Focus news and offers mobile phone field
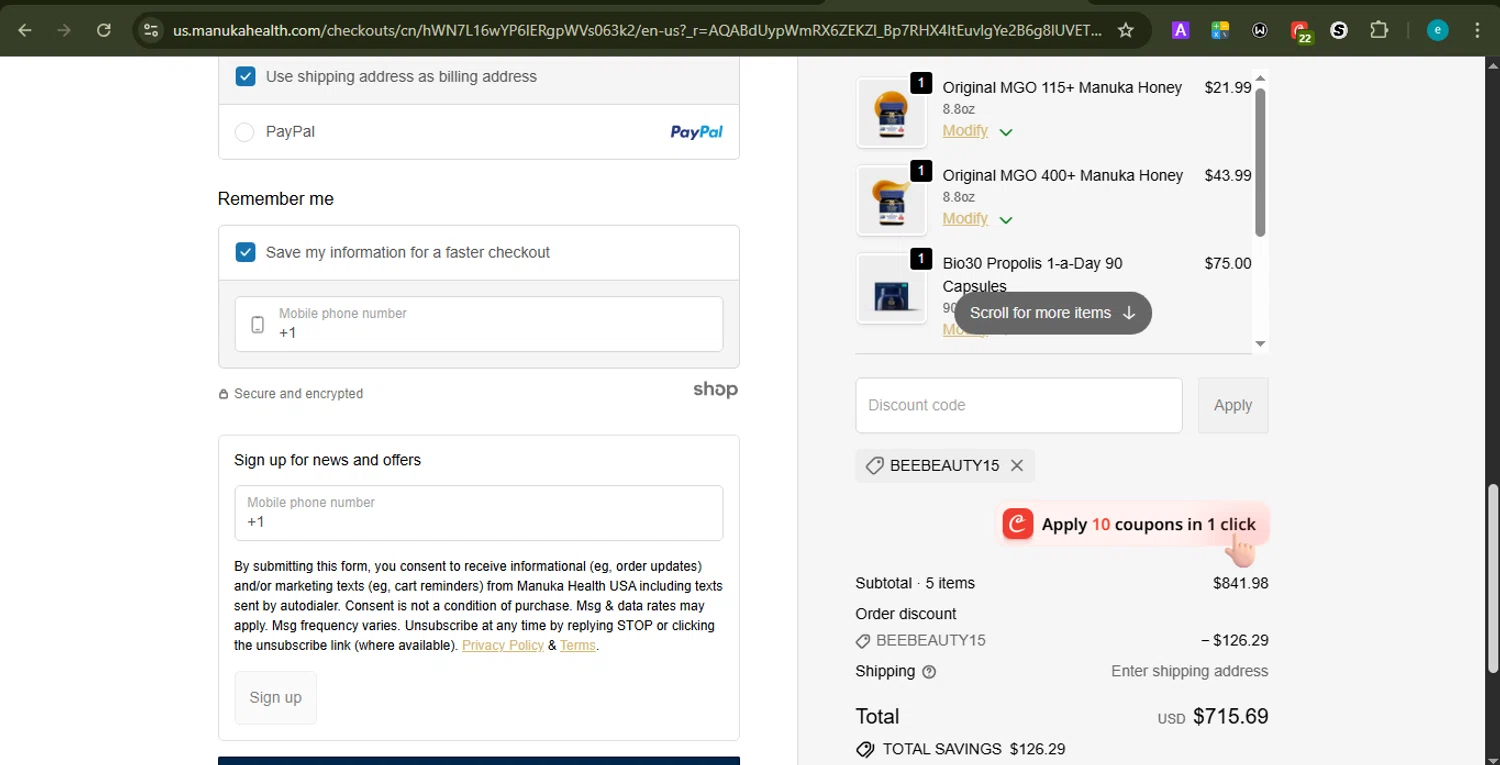The image size is (1500, 765). (x=479, y=513)
